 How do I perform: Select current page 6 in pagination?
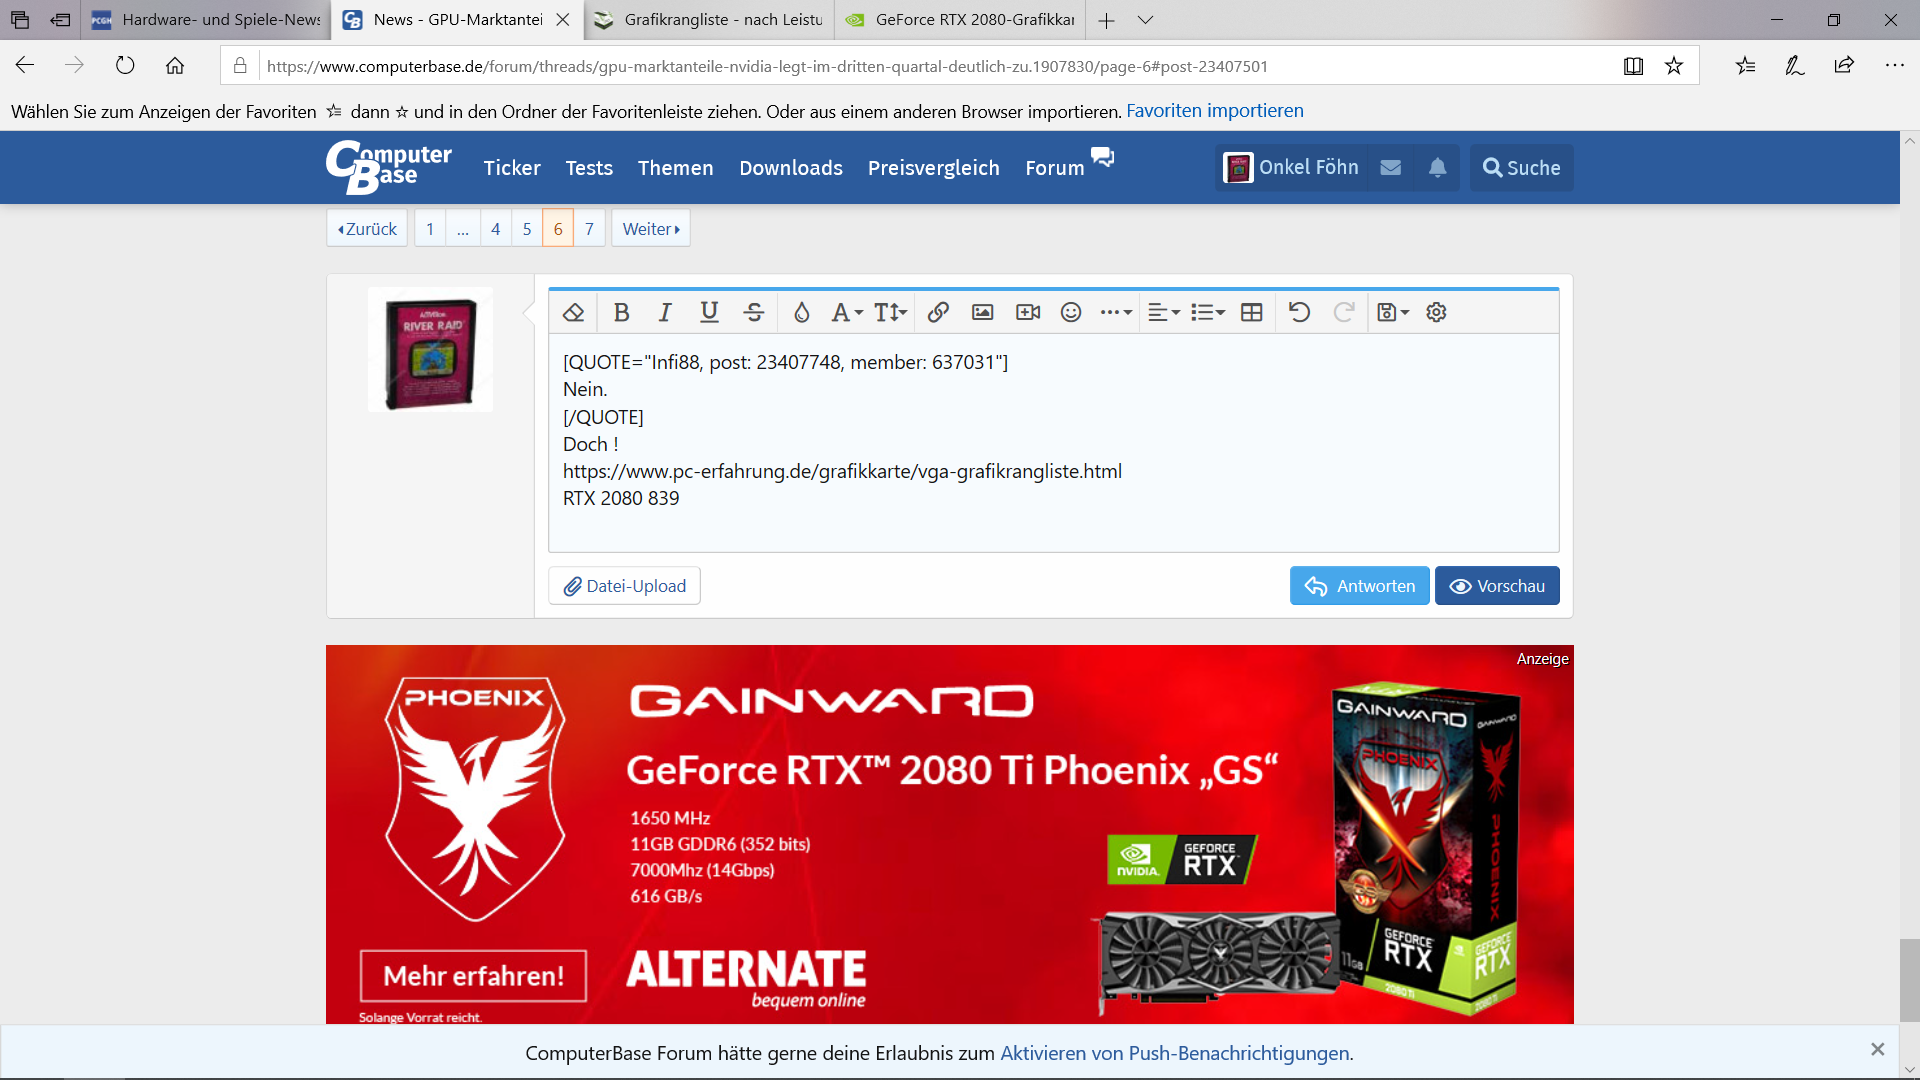point(558,229)
